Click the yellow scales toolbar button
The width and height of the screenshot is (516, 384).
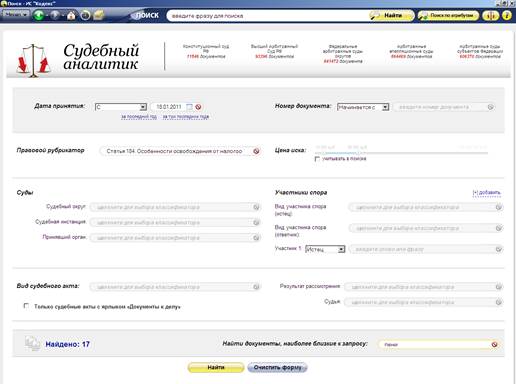(490, 15)
